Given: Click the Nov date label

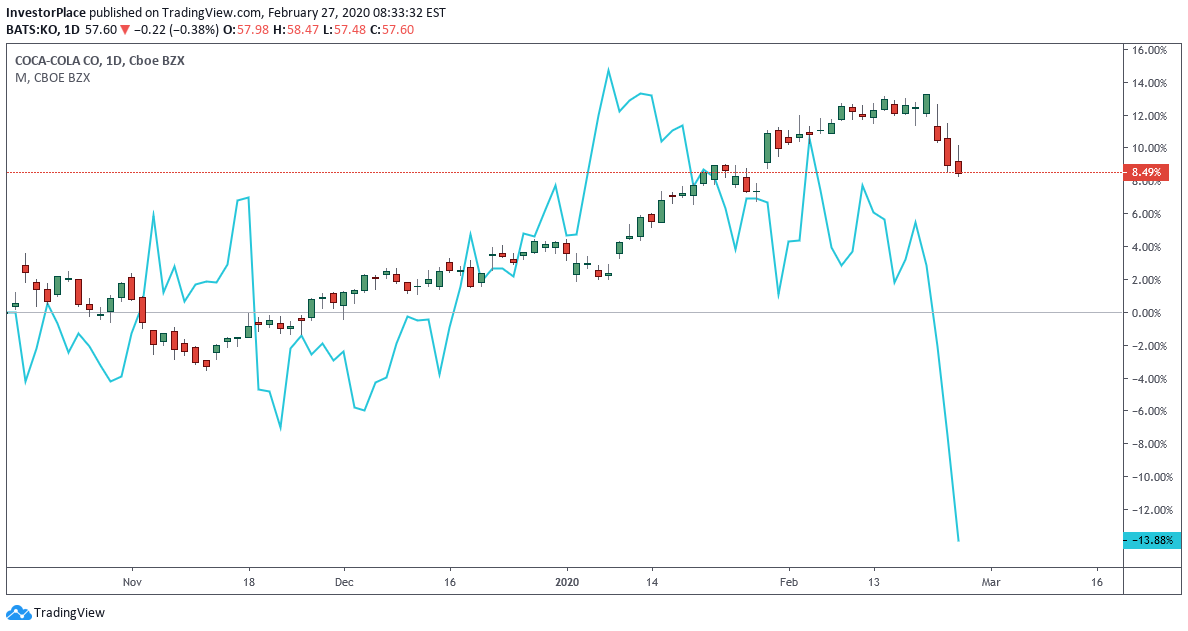Looking at the screenshot, I should click(132, 582).
